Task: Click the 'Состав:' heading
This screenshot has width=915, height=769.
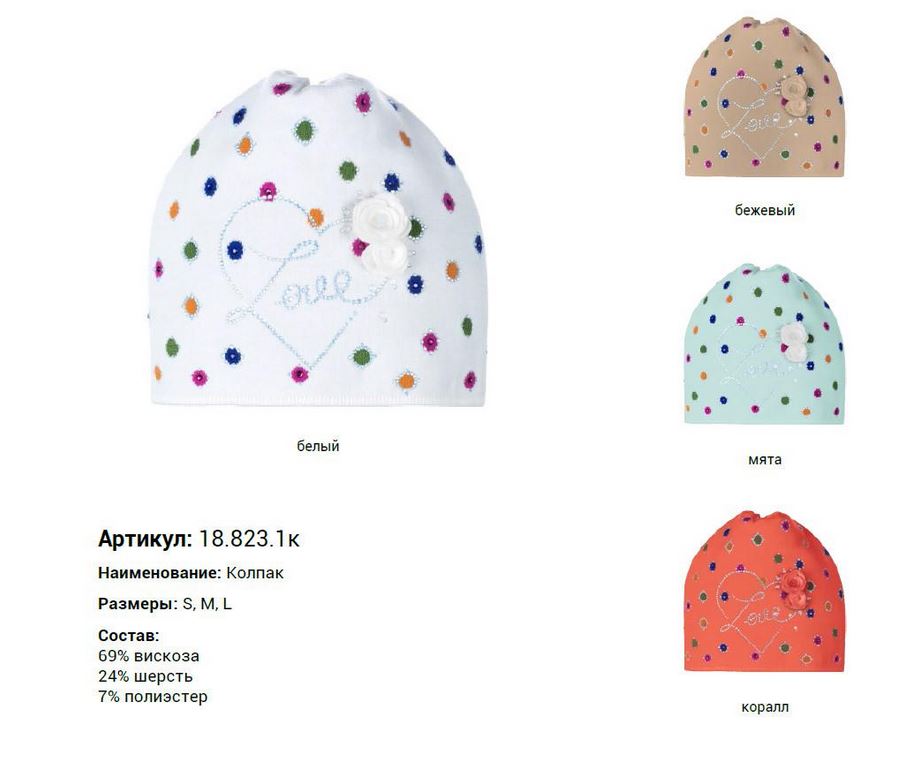Action: (128, 635)
